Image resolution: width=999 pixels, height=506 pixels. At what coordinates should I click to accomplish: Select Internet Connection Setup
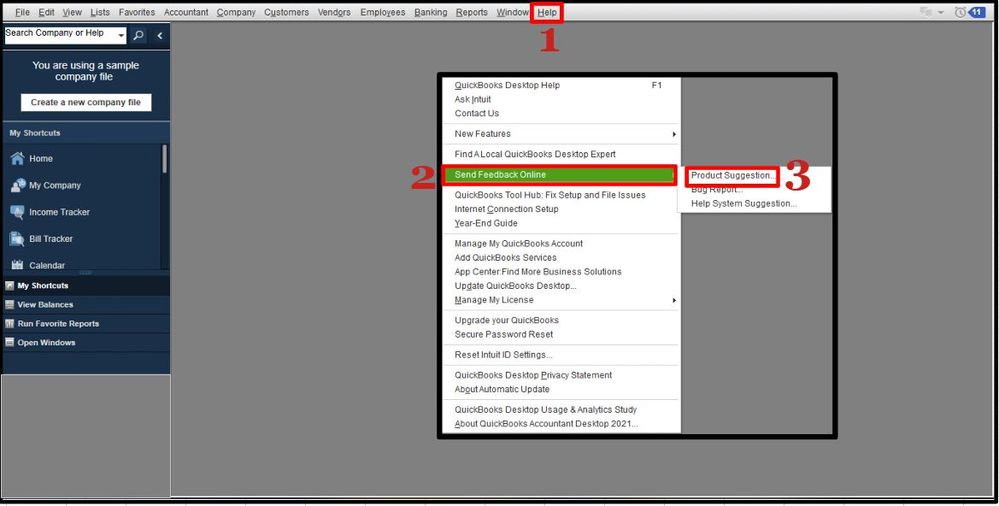pos(562,209)
